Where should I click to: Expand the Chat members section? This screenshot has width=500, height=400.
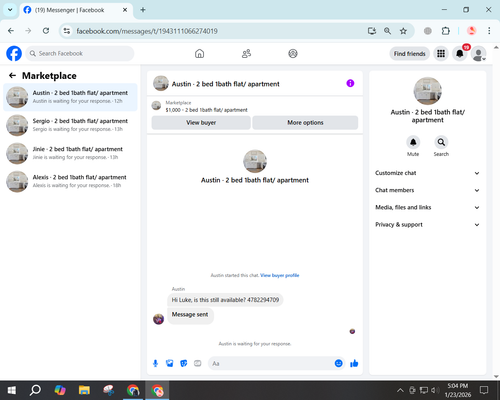click(427, 190)
